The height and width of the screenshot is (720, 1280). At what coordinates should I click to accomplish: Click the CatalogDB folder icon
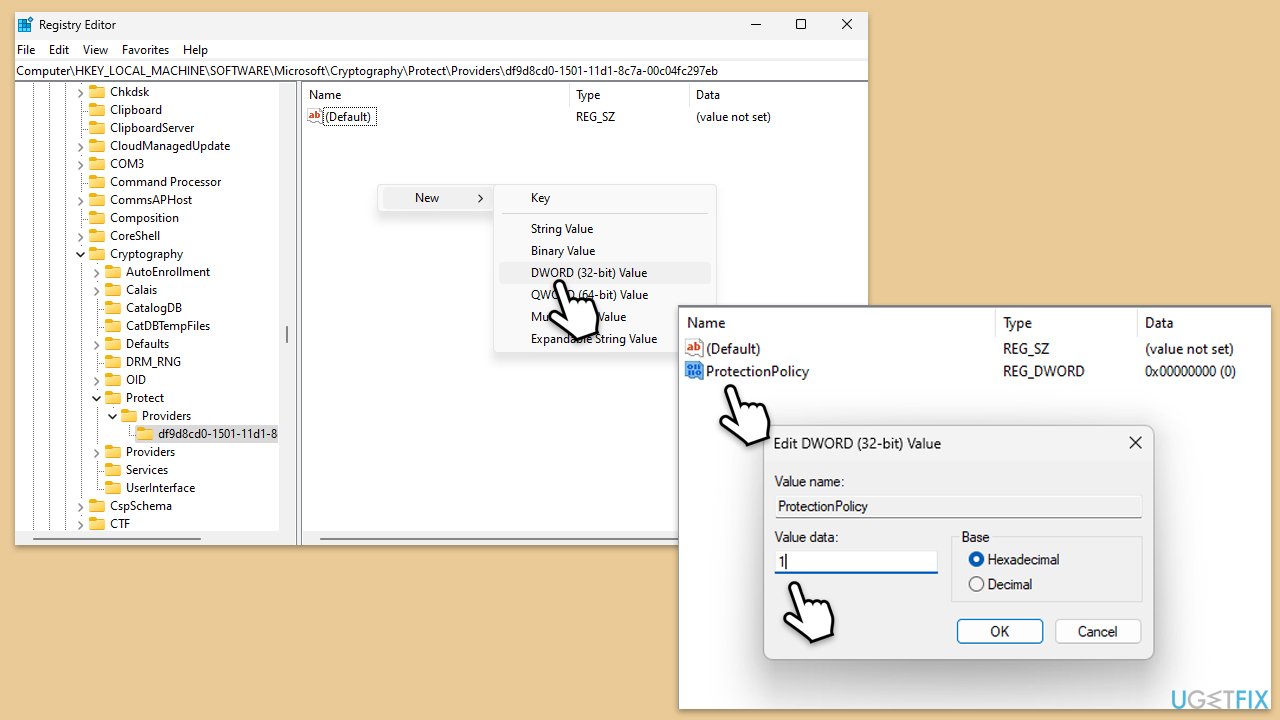113,308
